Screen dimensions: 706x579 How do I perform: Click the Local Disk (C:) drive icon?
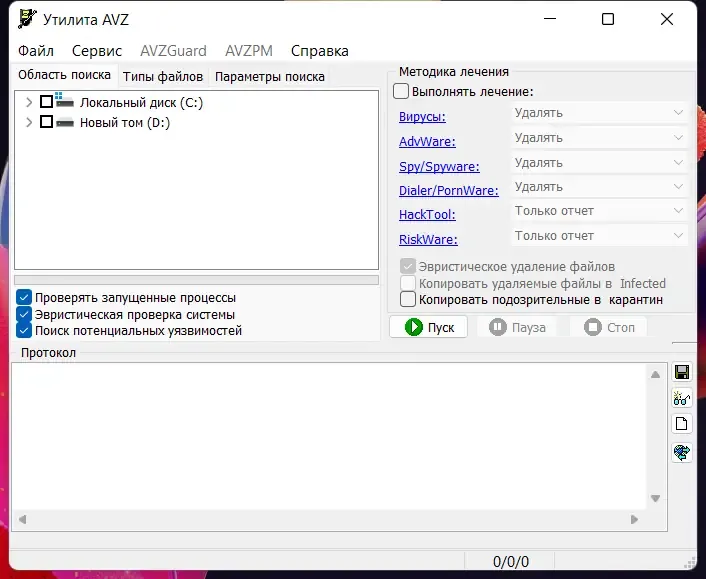64,101
